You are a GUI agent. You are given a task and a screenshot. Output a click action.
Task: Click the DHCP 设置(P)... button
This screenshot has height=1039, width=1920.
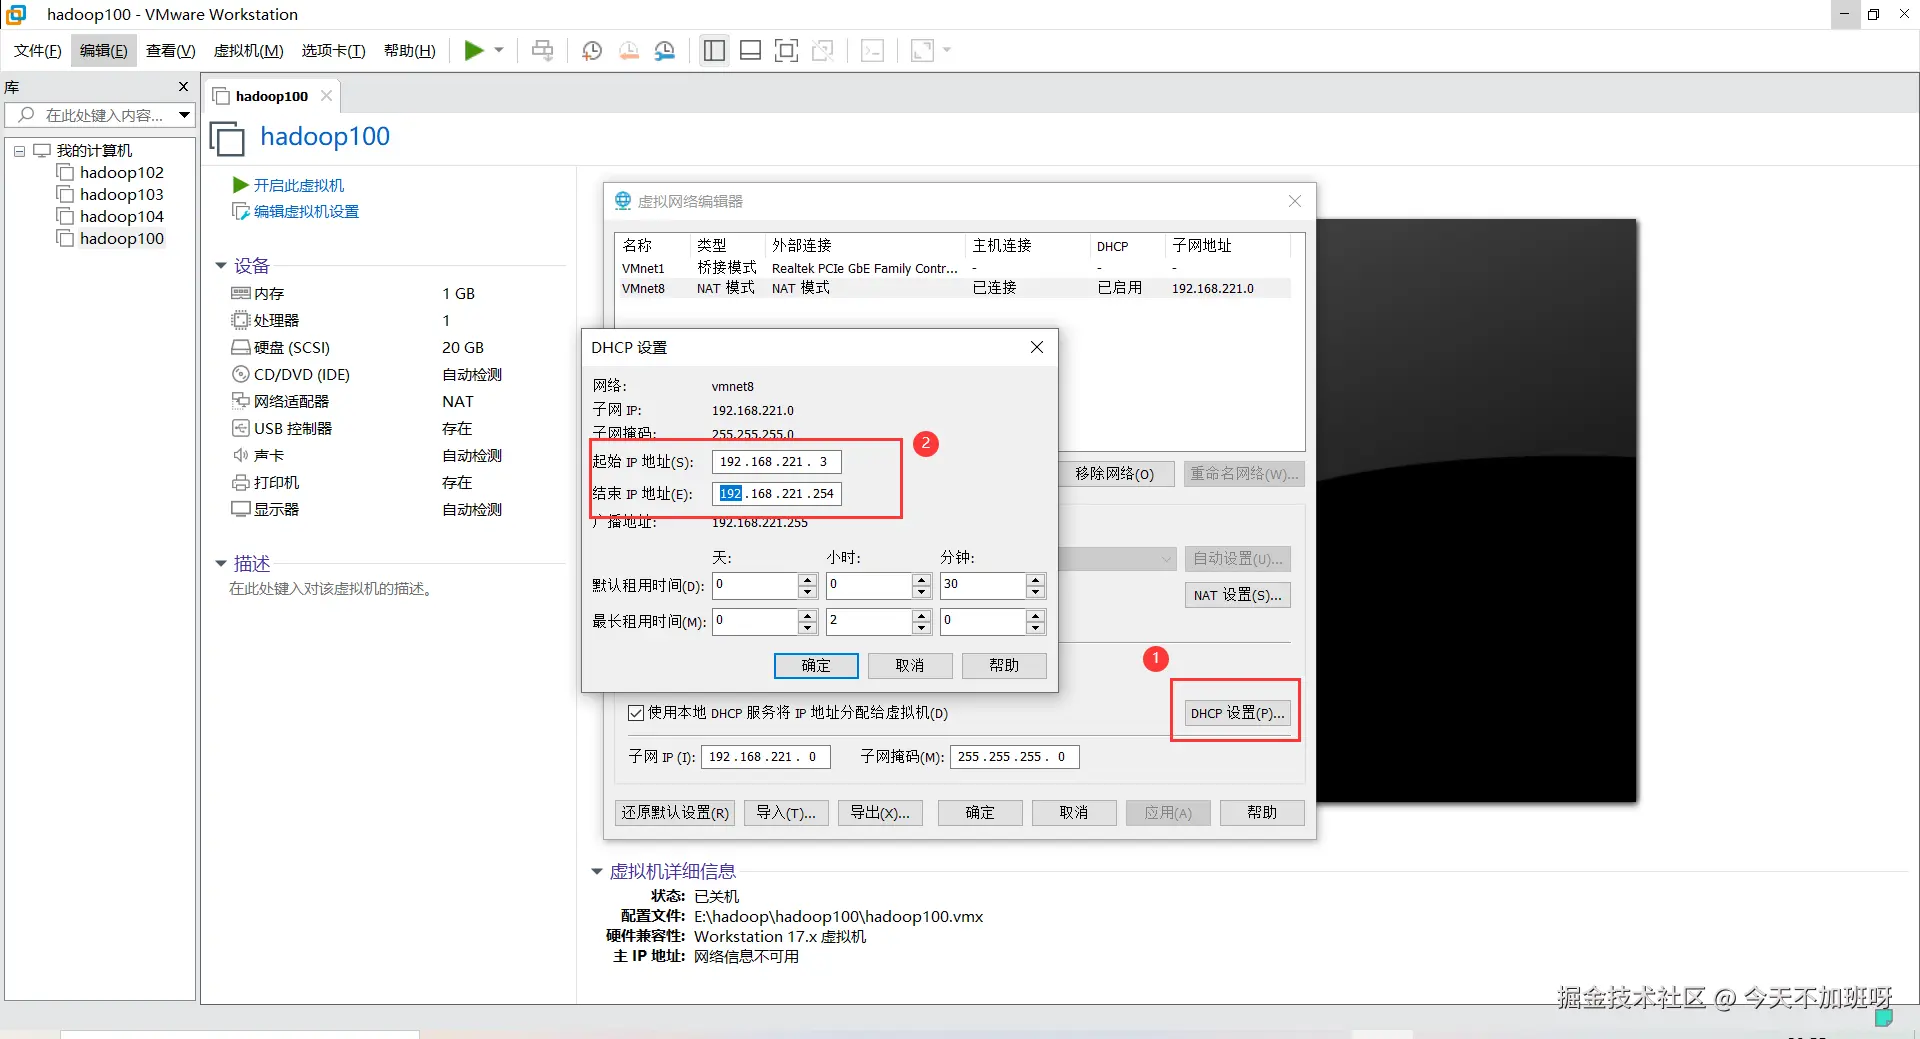pyautogui.click(x=1237, y=713)
